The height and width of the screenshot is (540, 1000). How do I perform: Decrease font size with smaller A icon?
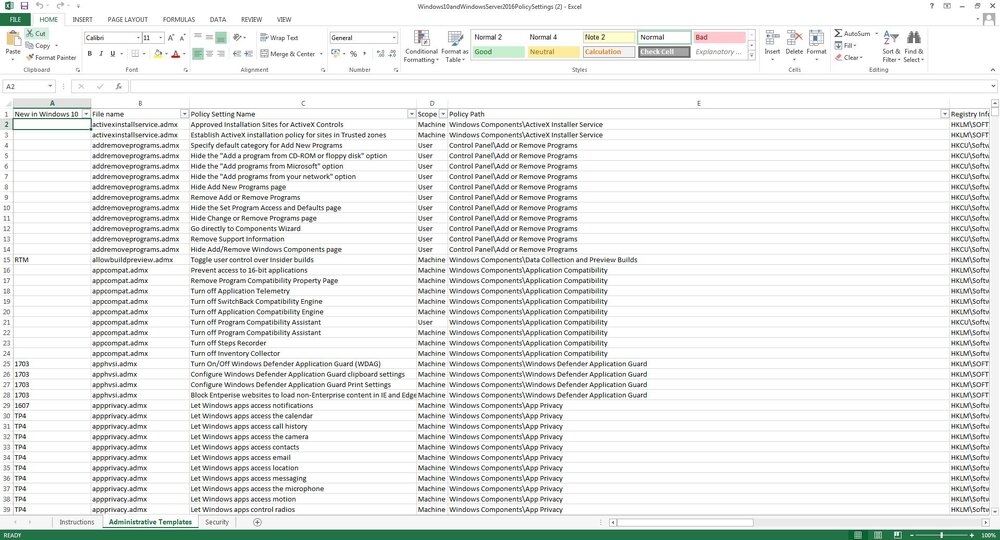click(x=182, y=38)
